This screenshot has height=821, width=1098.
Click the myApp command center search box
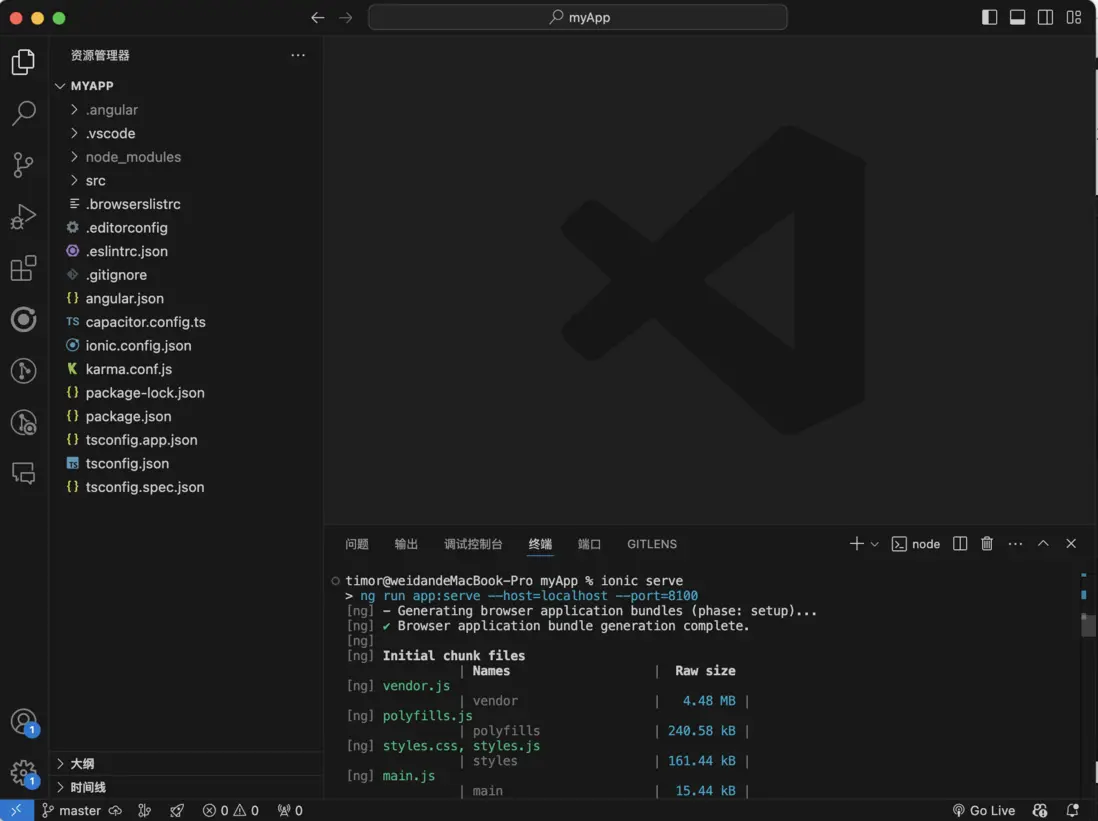[578, 17]
